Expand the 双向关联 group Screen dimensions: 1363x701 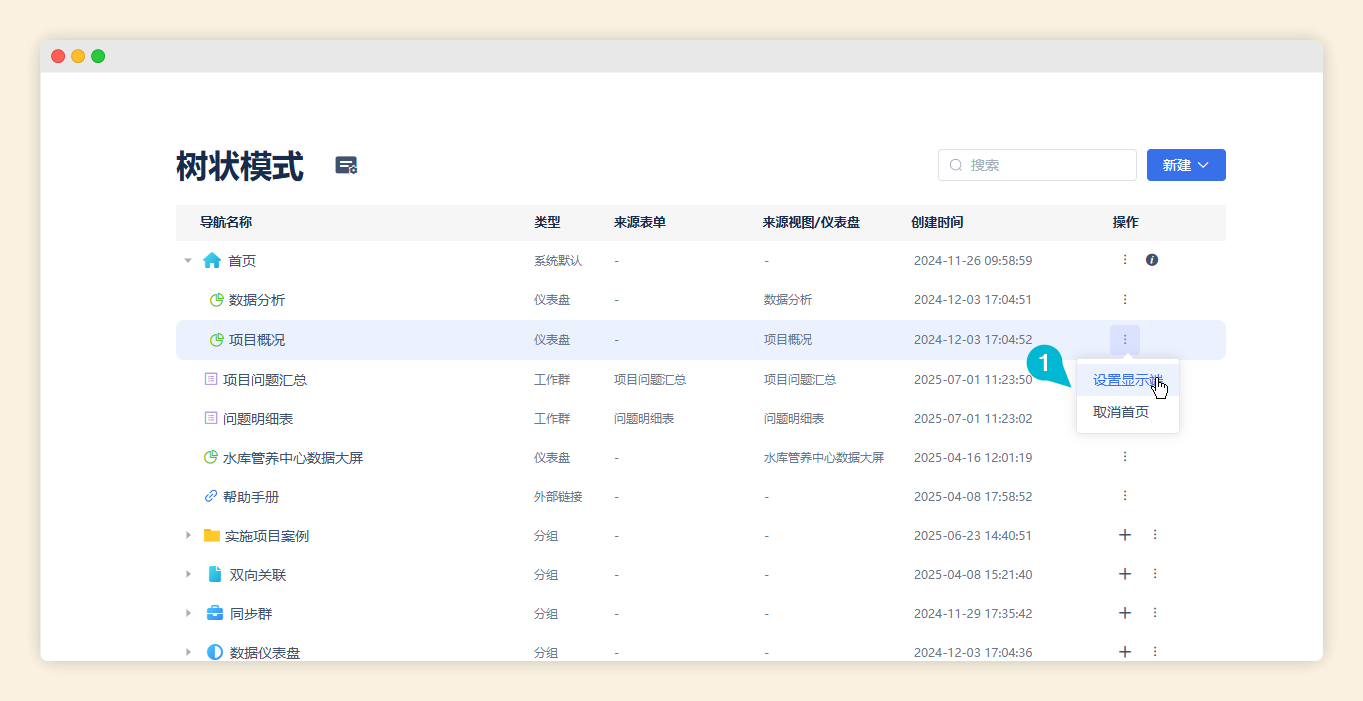187,575
